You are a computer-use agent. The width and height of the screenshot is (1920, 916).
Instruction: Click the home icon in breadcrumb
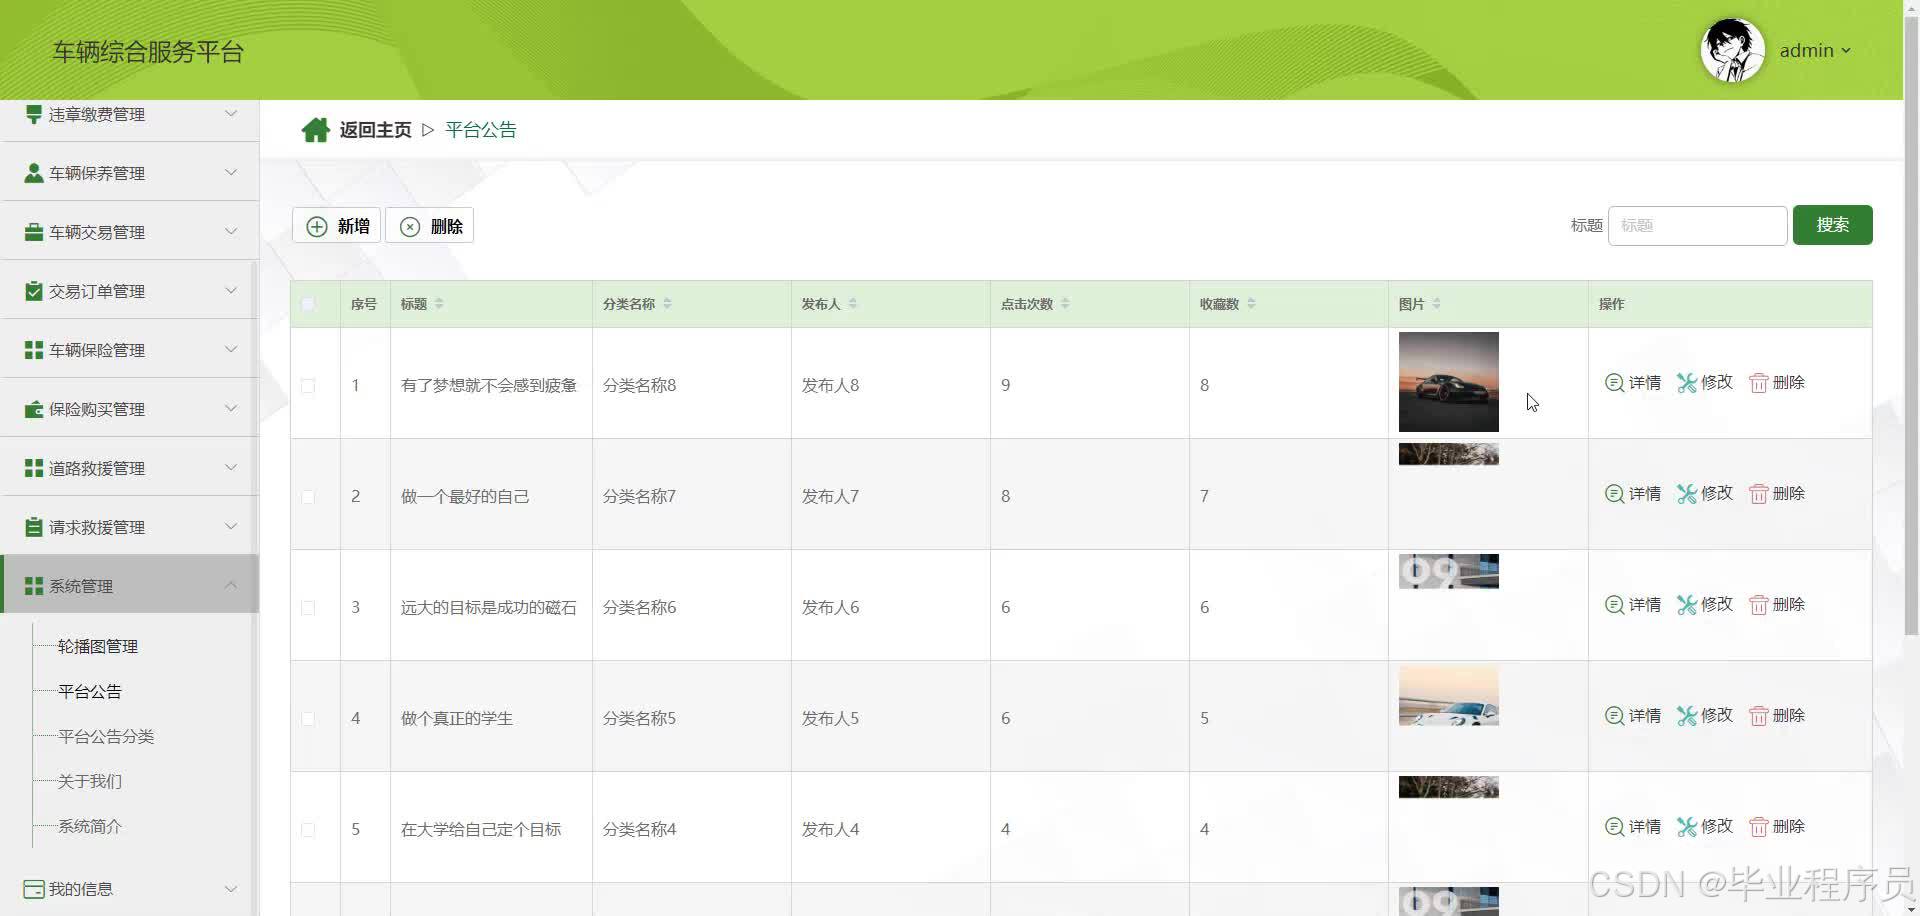315,130
